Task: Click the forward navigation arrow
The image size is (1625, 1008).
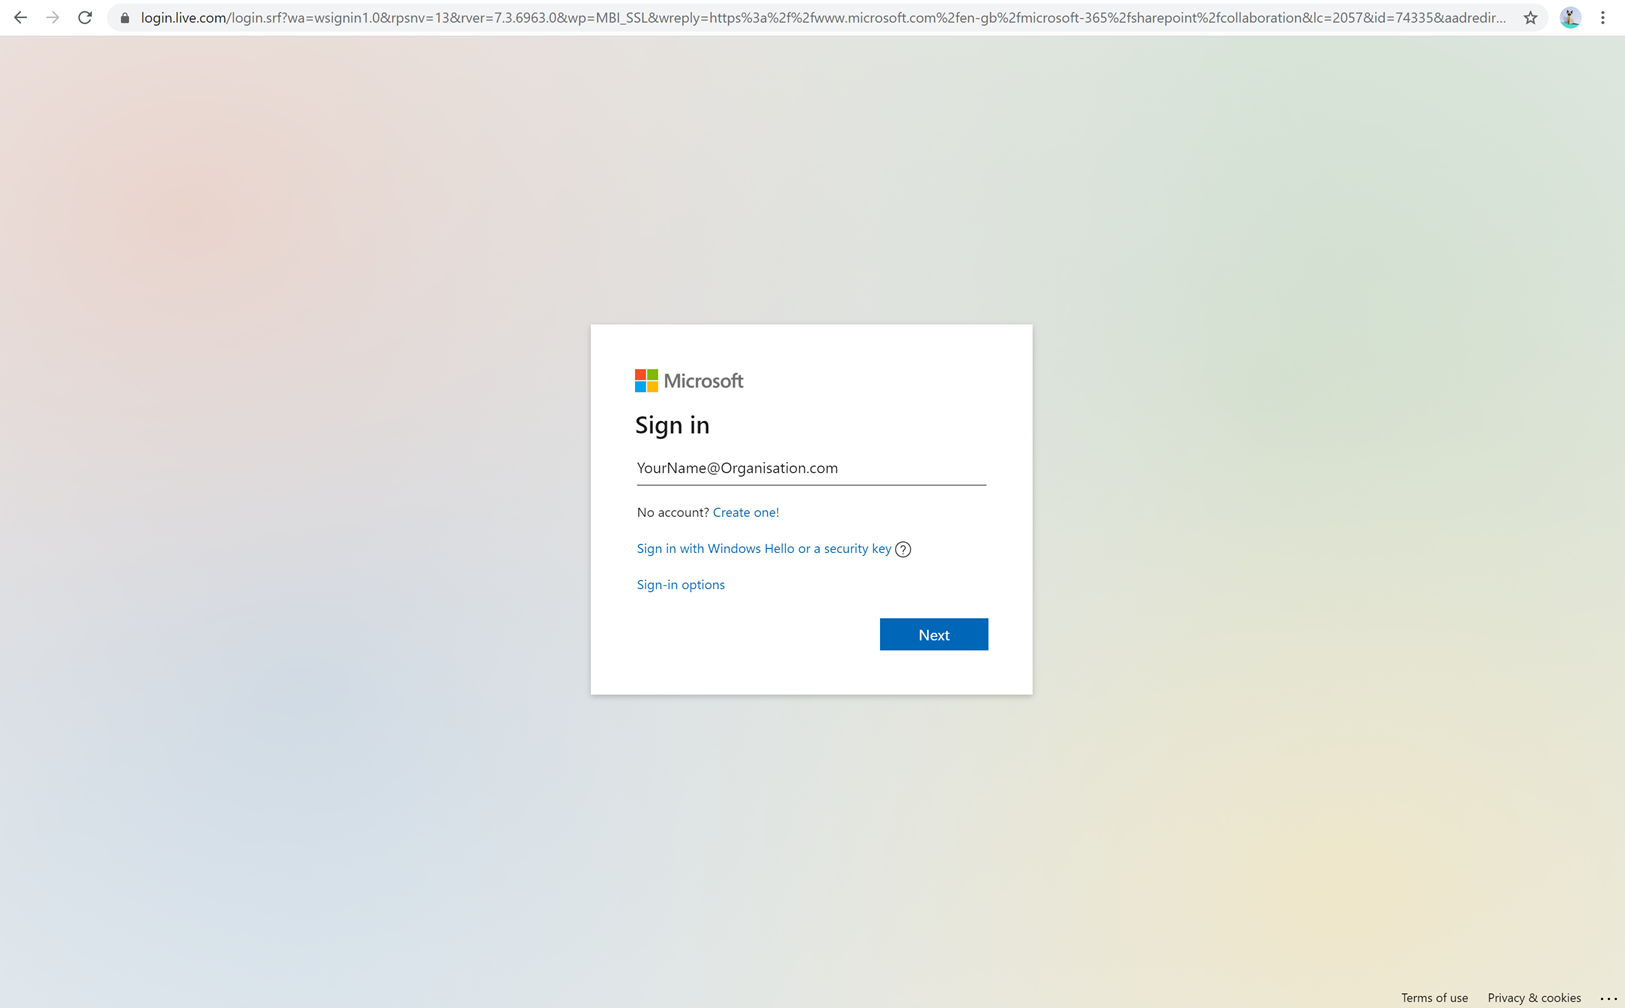Action: (52, 17)
